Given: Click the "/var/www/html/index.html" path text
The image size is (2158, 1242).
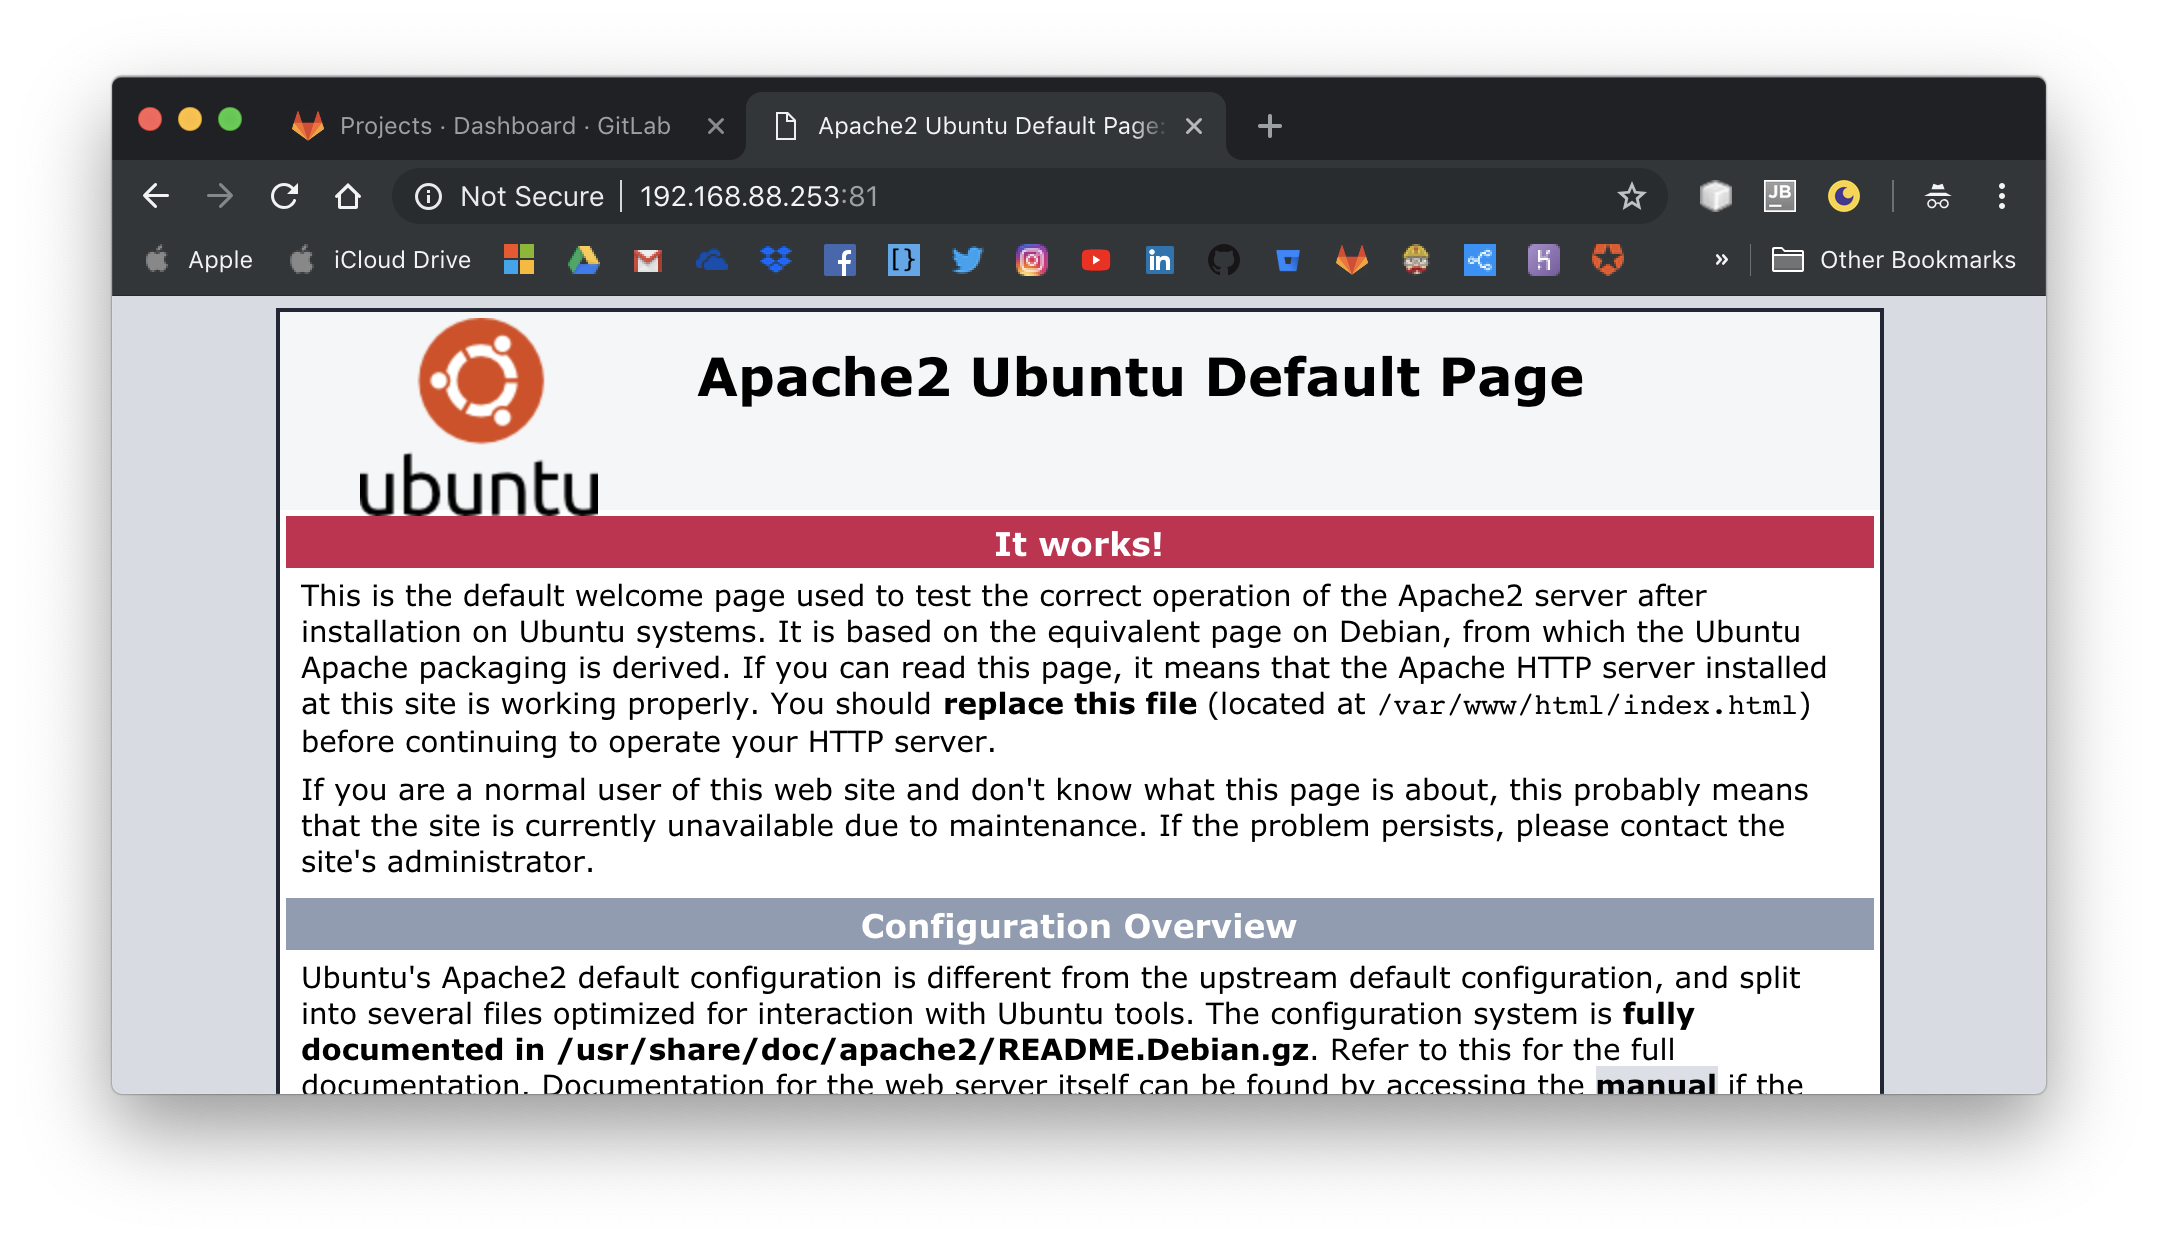Looking at the screenshot, I should pyautogui.click(x=1587, y=705).
